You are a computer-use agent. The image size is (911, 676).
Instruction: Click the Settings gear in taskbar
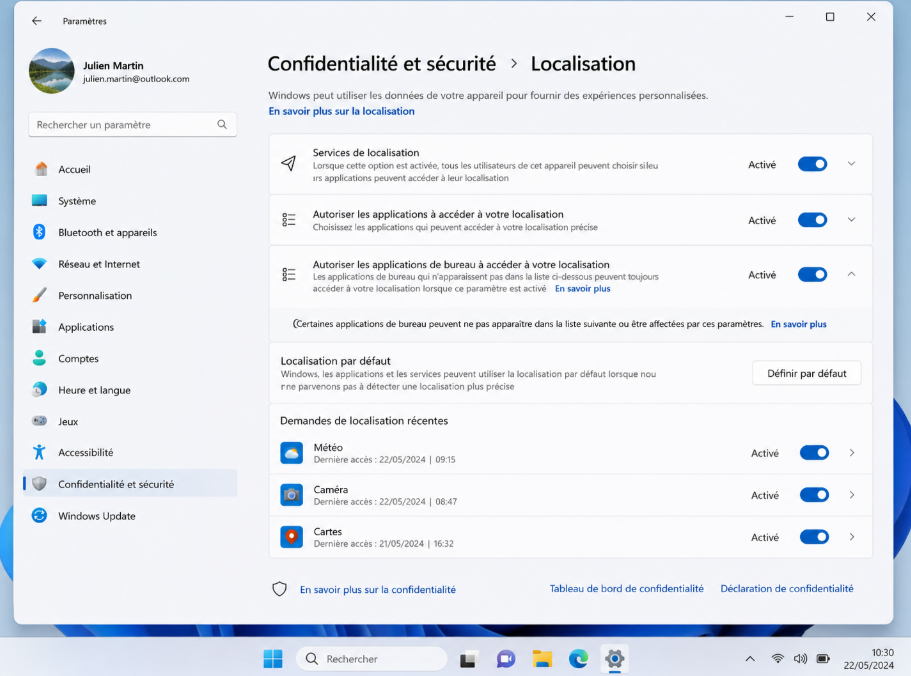[x=615, y=659]
